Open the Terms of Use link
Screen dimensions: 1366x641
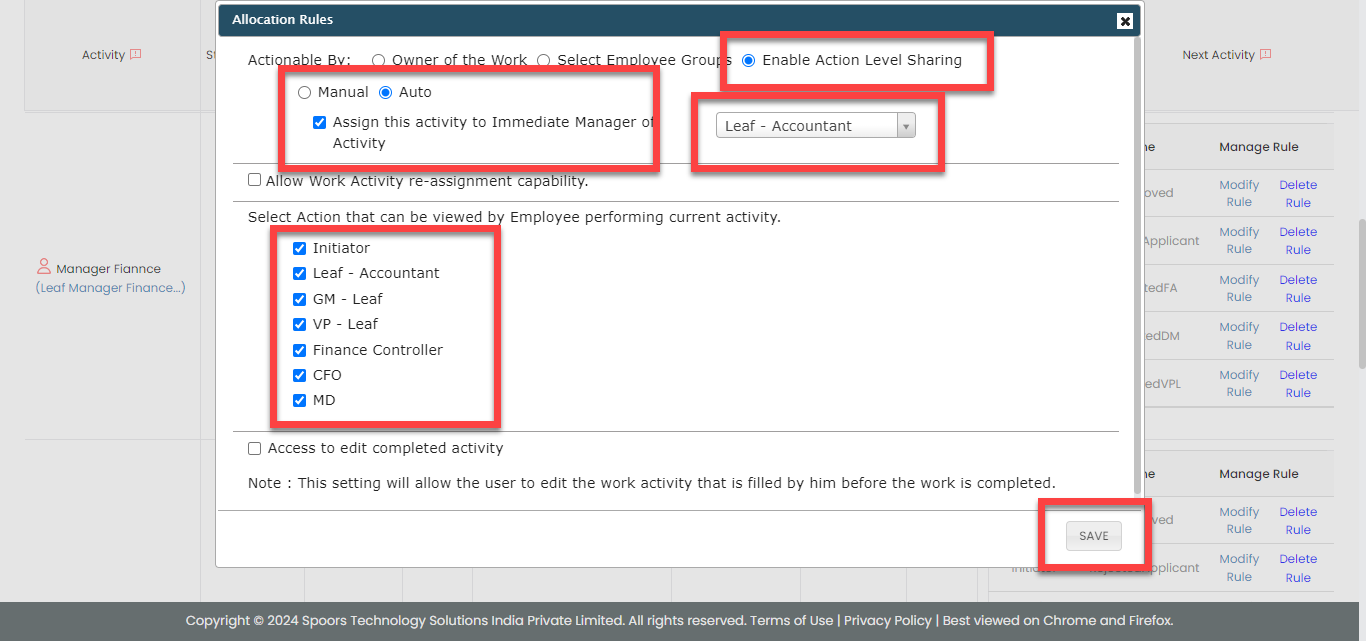click(x=791, y=620)
